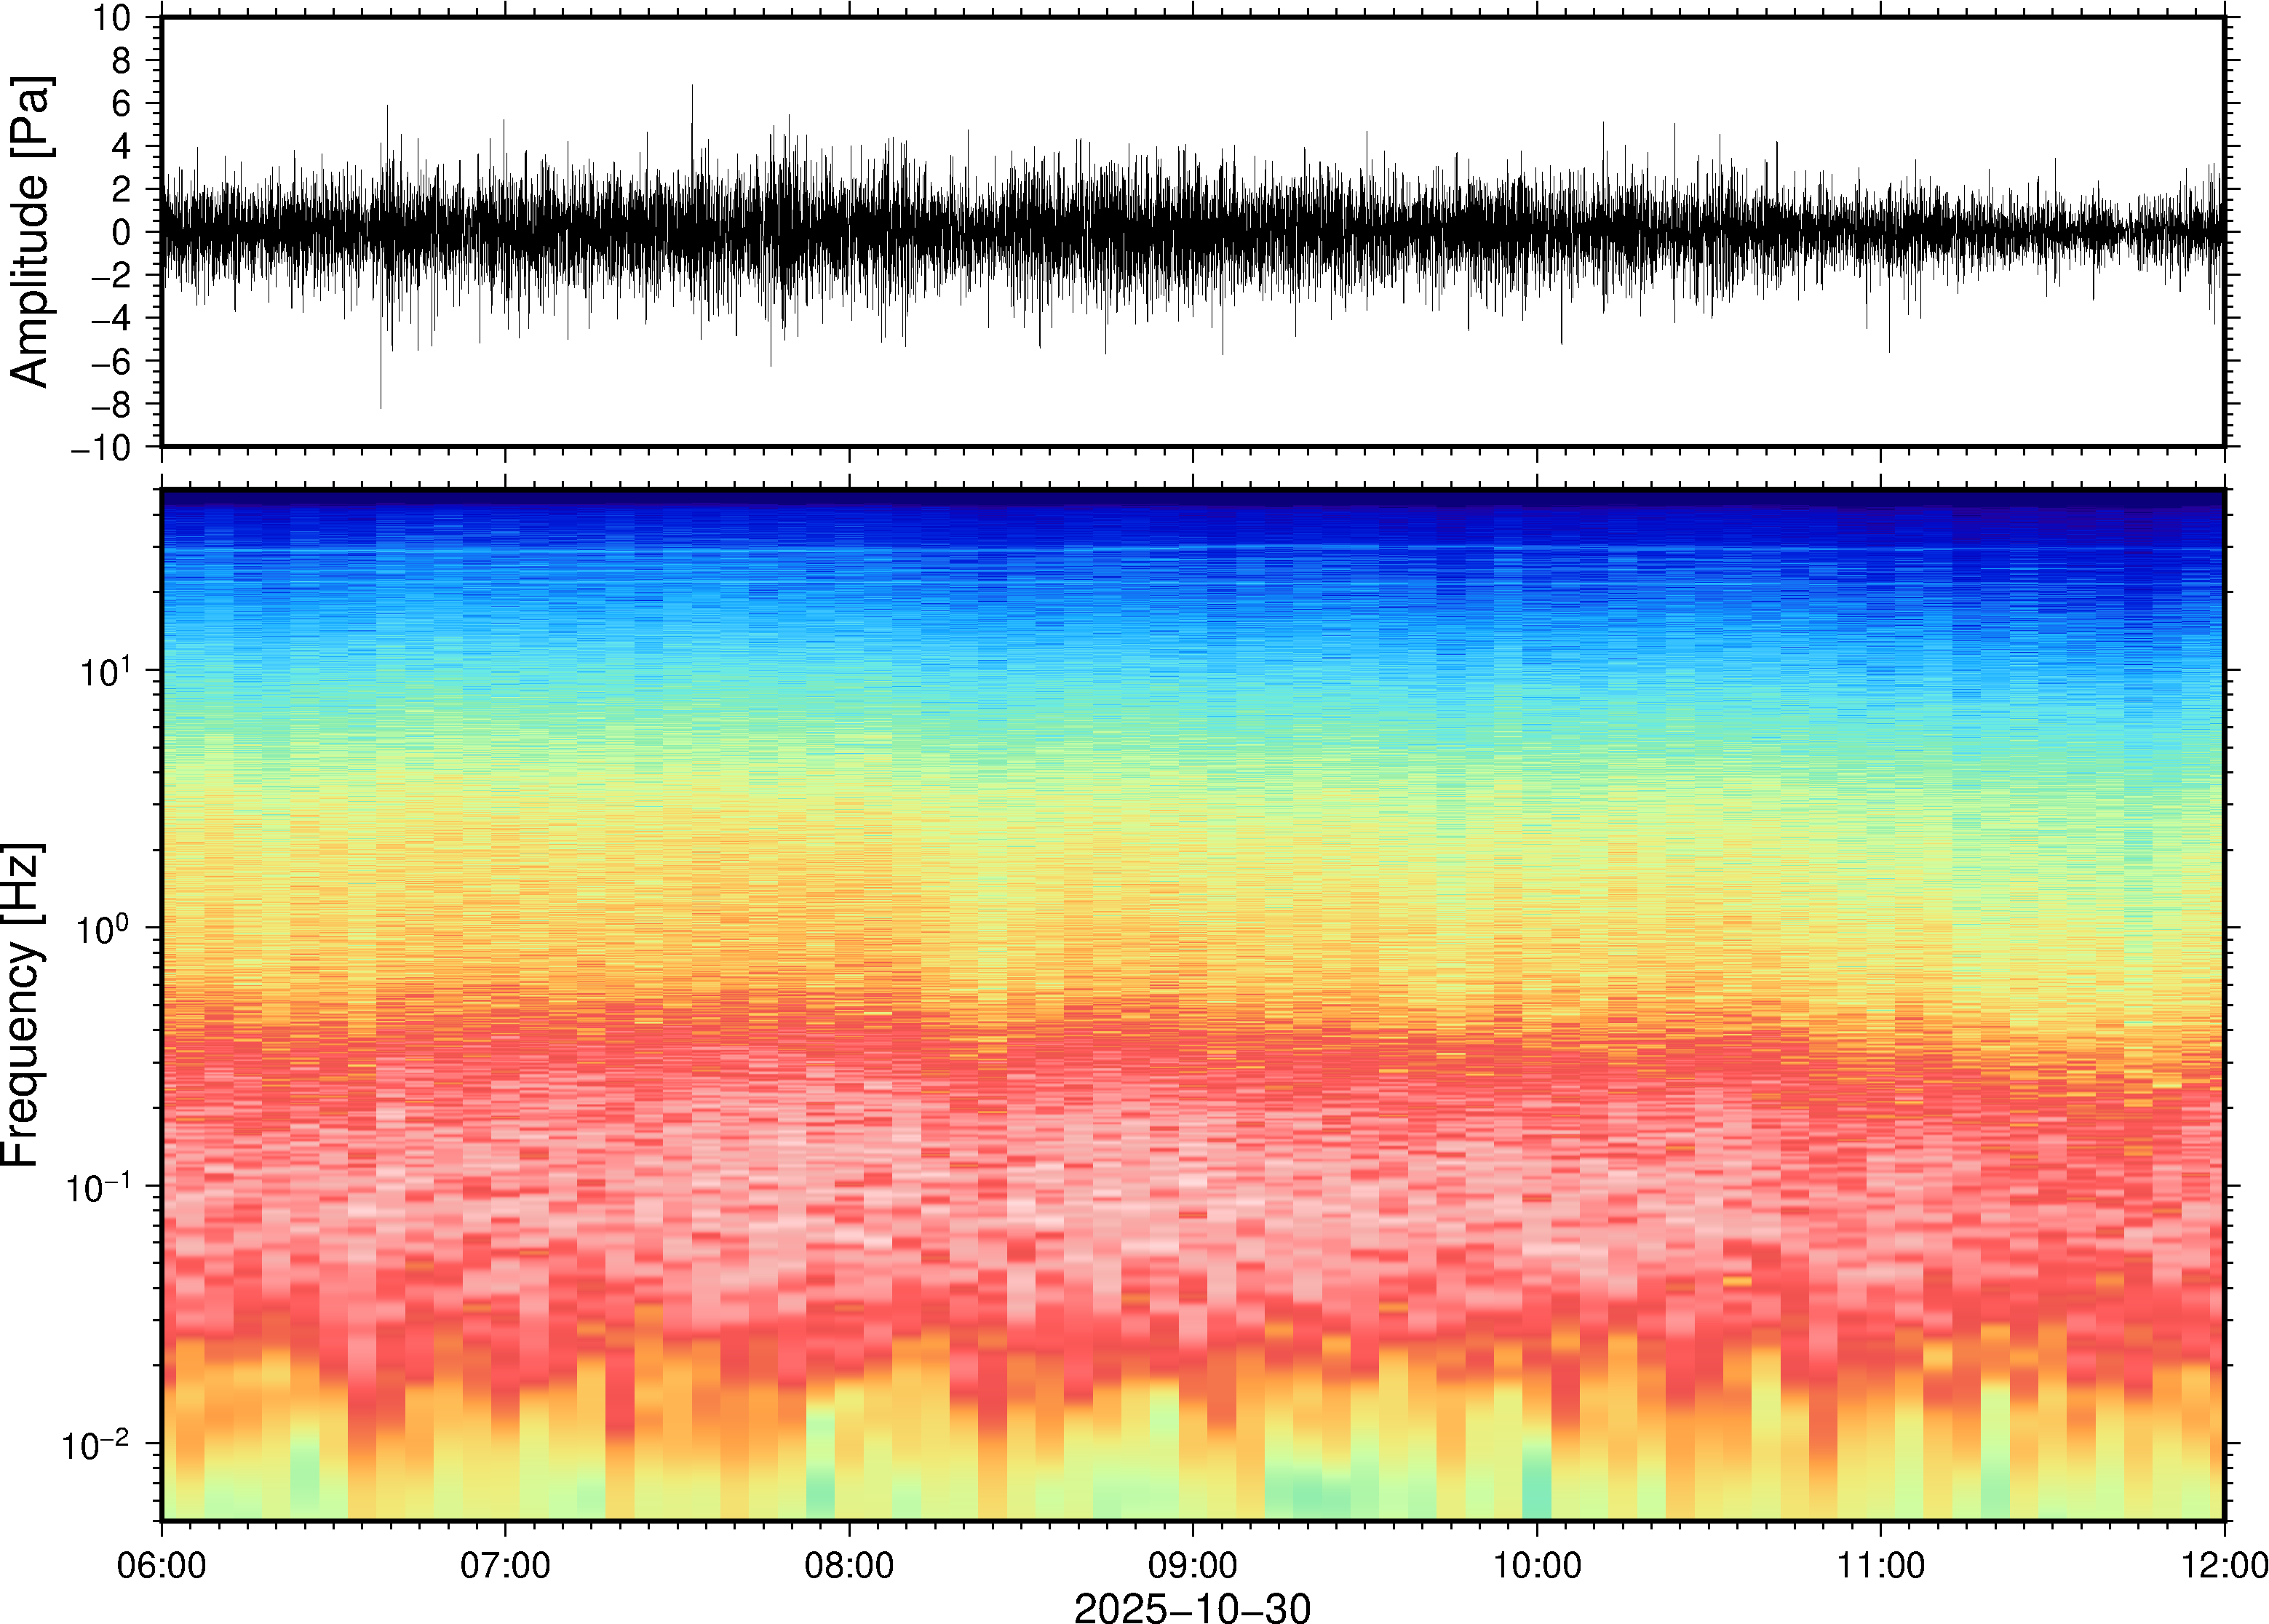The height and width of the screenshot is (1624, 2269).
Task: Click the 06:00 time axis label
Action: coord(161,1565)
